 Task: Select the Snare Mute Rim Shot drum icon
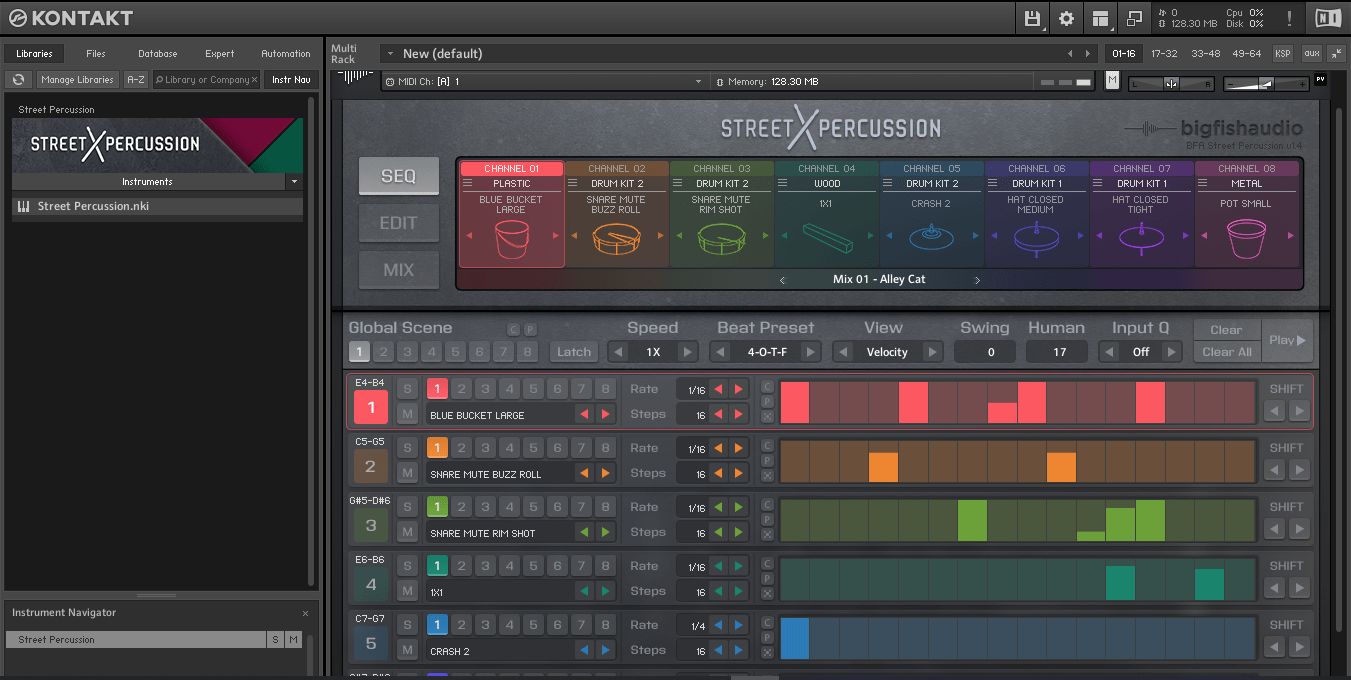click(x=721, y=239)
